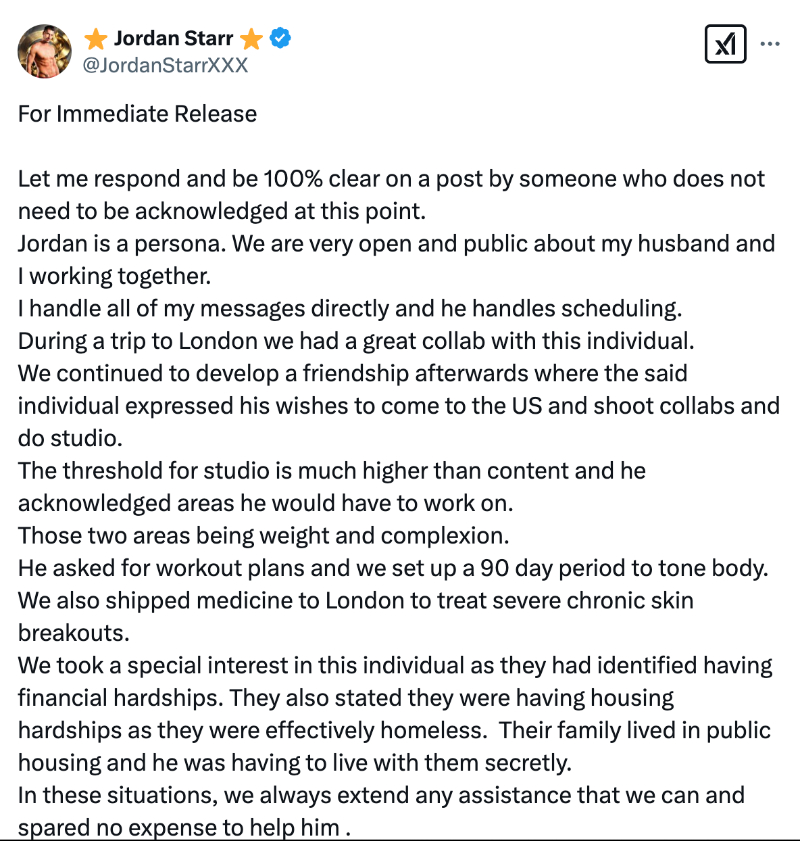Open Jordan Starr's profile picture
Viewport: 800px width, 841px height.
pos(45,51)
